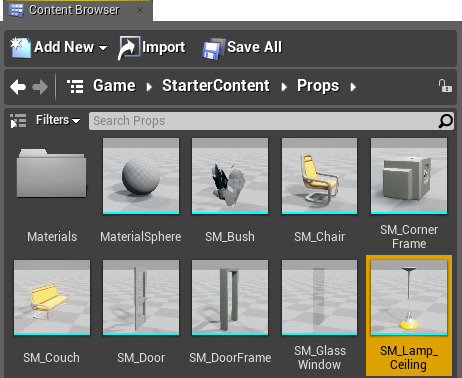
Task: Click the Import button
Action: pos(152,48)
